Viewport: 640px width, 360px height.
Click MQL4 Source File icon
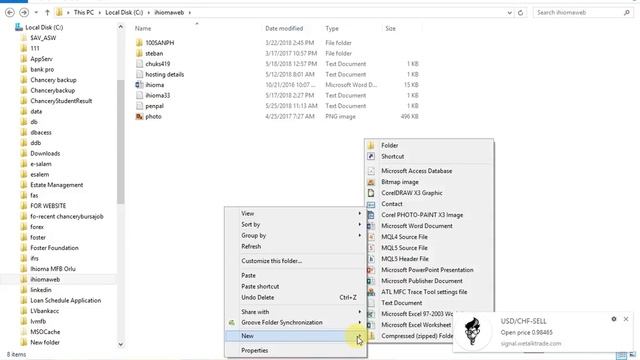pos(371,237)
